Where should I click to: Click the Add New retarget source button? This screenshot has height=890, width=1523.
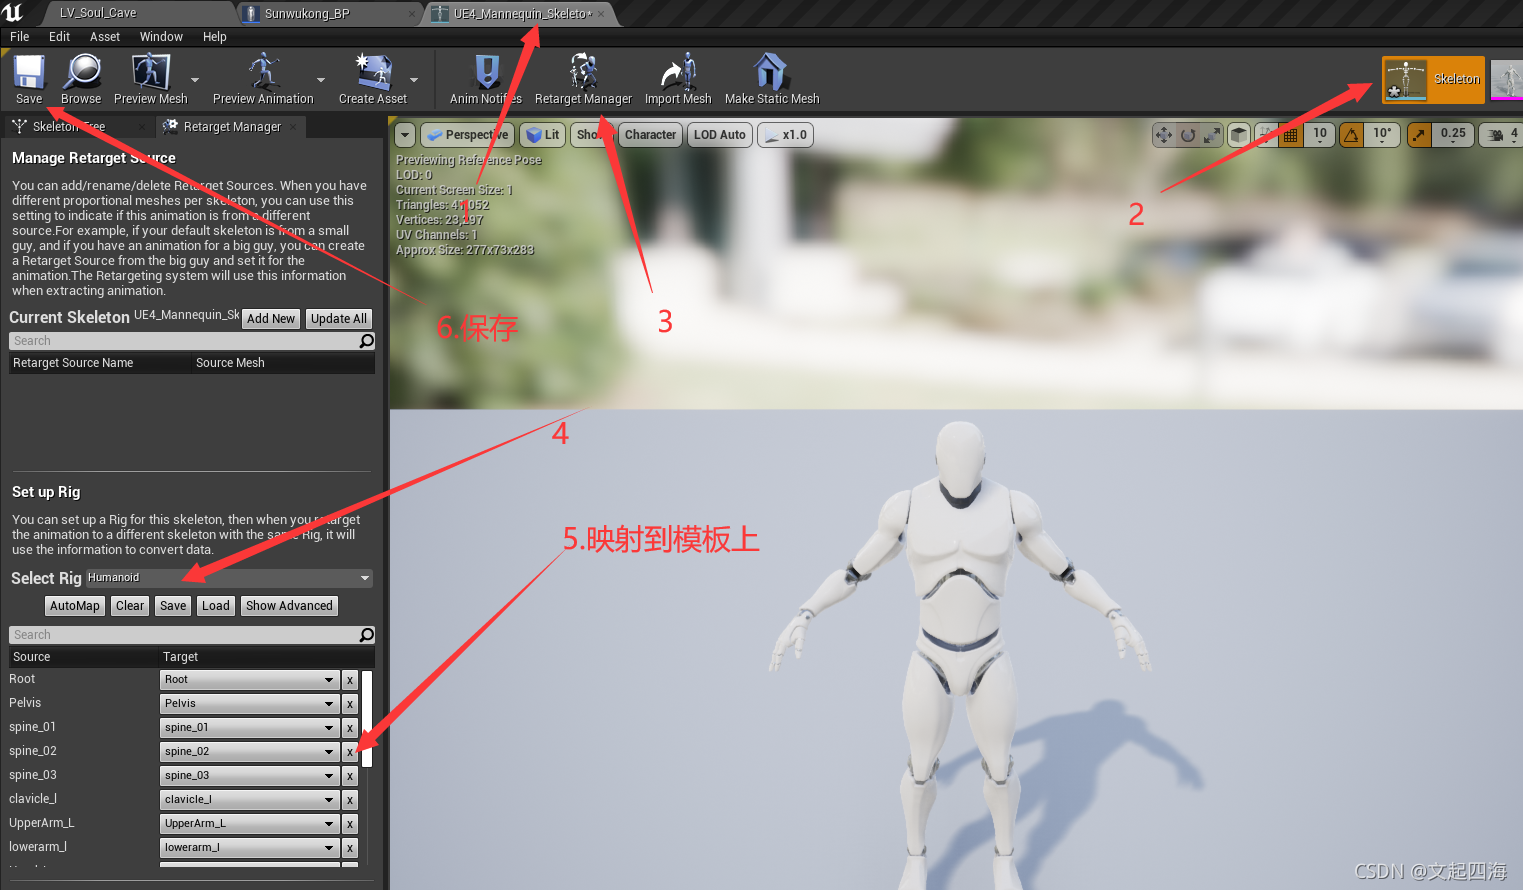pyautogui.click(x=271, y=319)
